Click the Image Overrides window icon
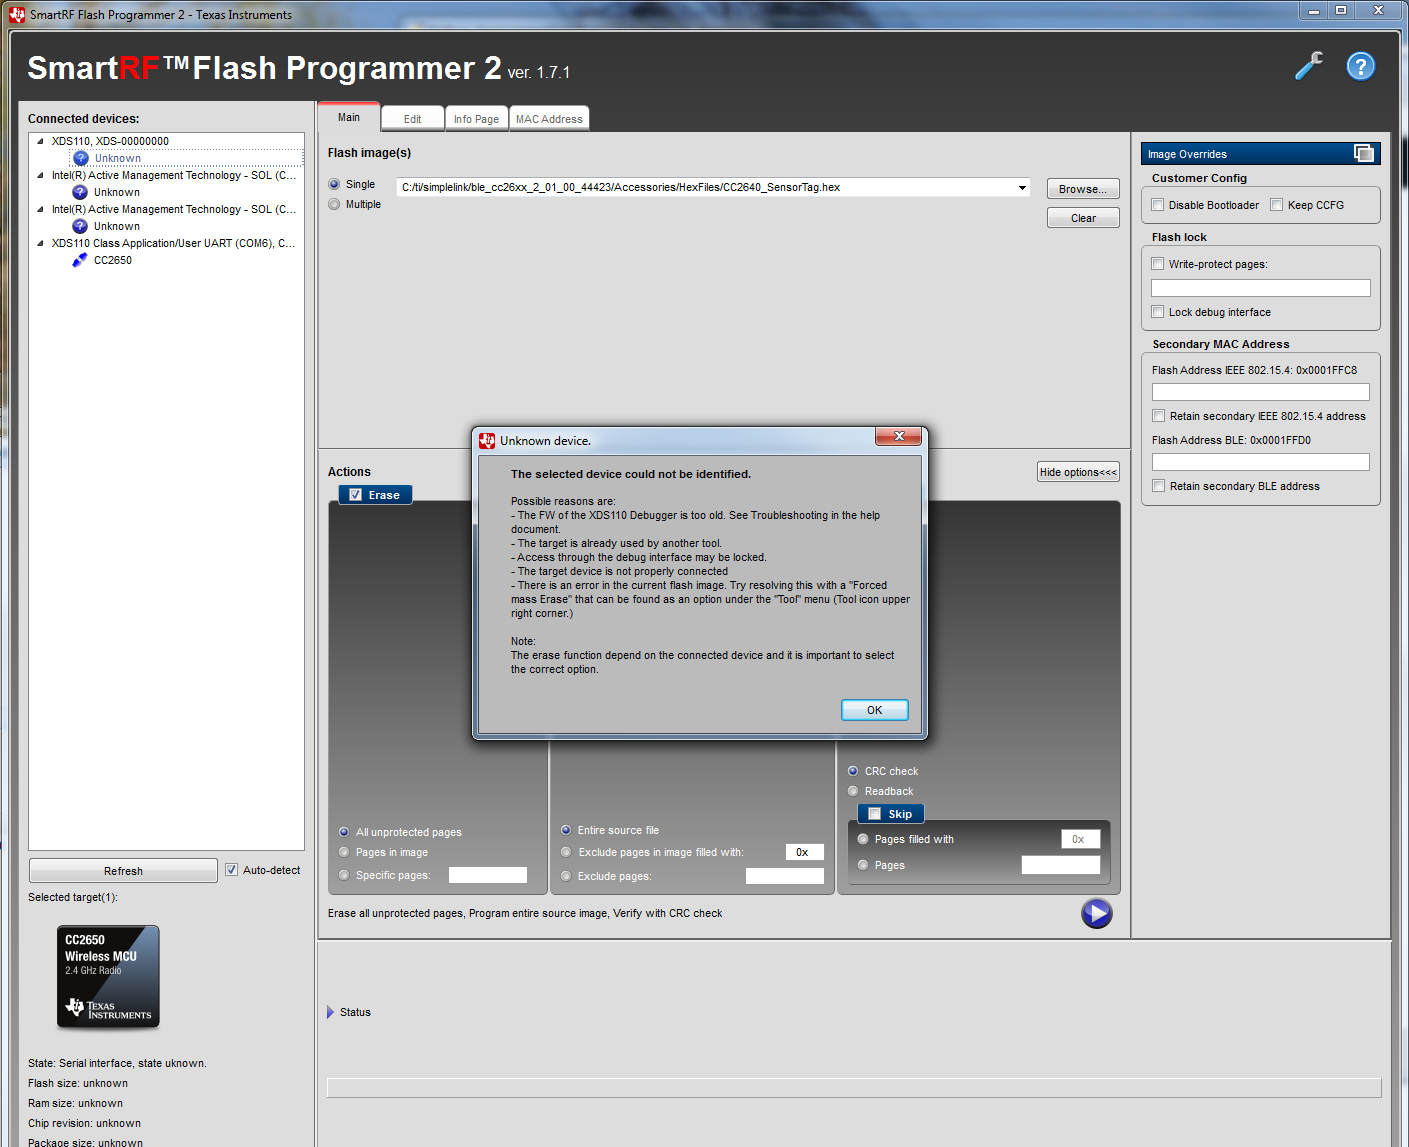Viewport: 1409px width, 1147px height. coord(1364,153)
